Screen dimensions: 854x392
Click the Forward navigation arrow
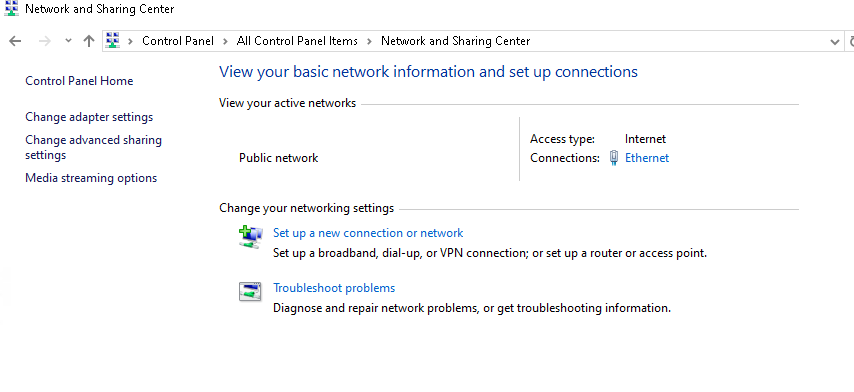[x=45, y=41]
